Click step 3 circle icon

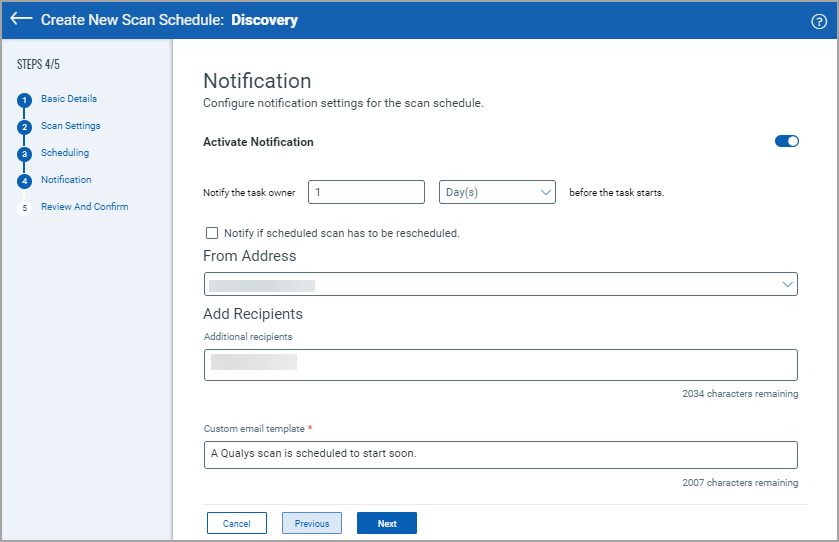click(x=25, y=154)
